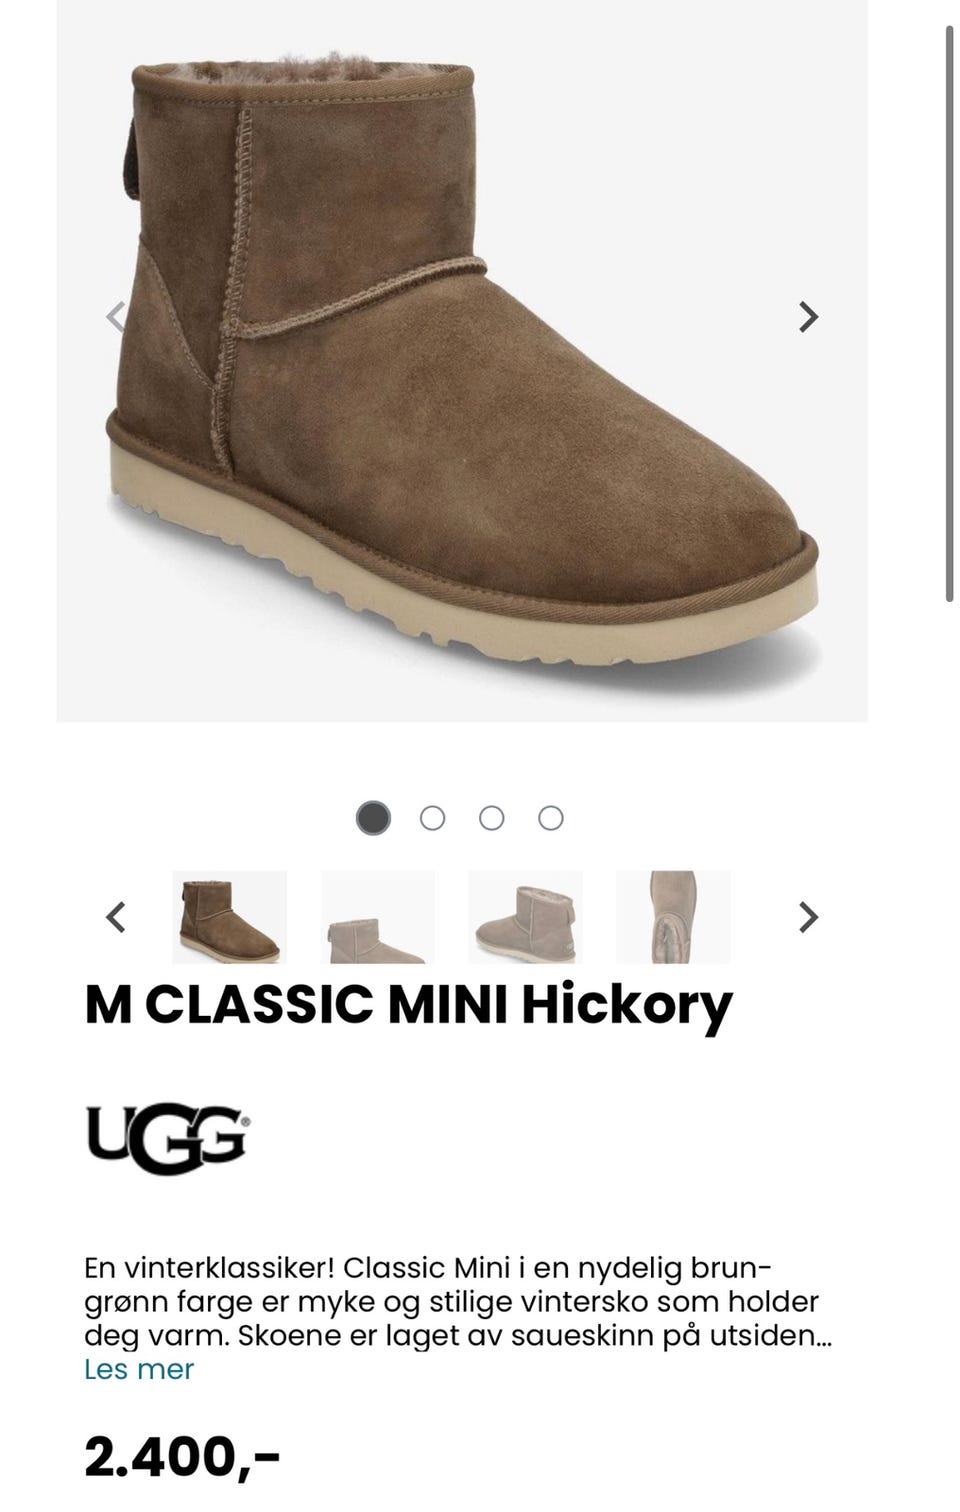Select the second image dot indicator
Viewport: 960px width, 1512px height.
click(x=432, y=818)
